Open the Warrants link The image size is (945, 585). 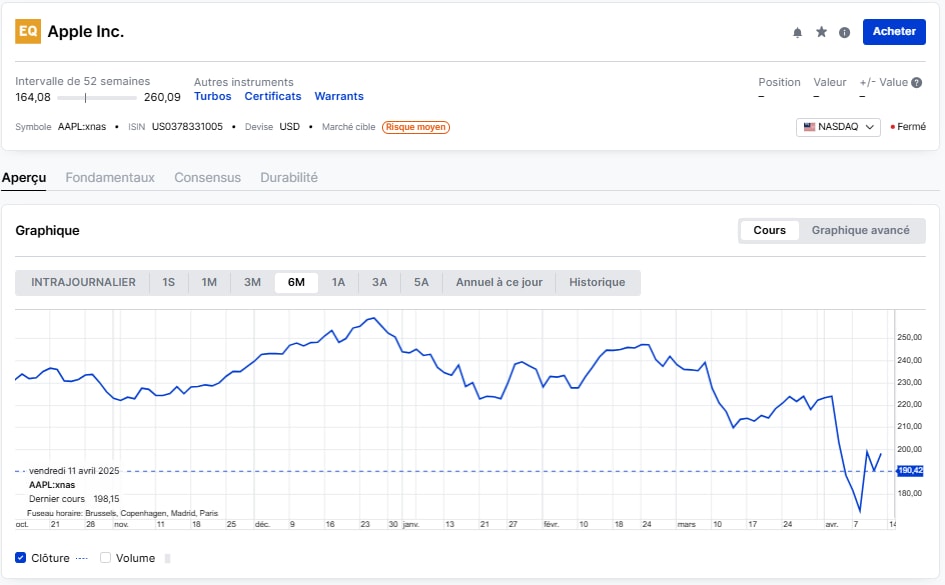339,96
